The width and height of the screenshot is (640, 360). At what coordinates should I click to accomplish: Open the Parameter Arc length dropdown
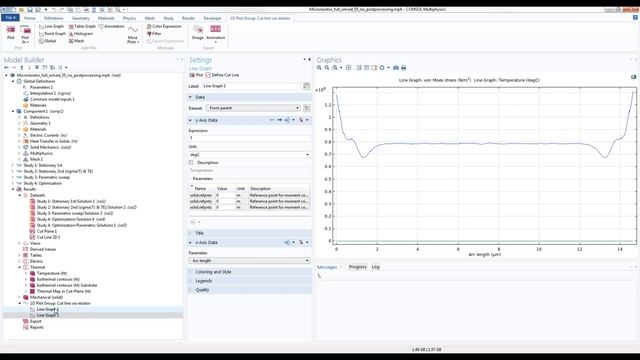click(x=249, y=260)
